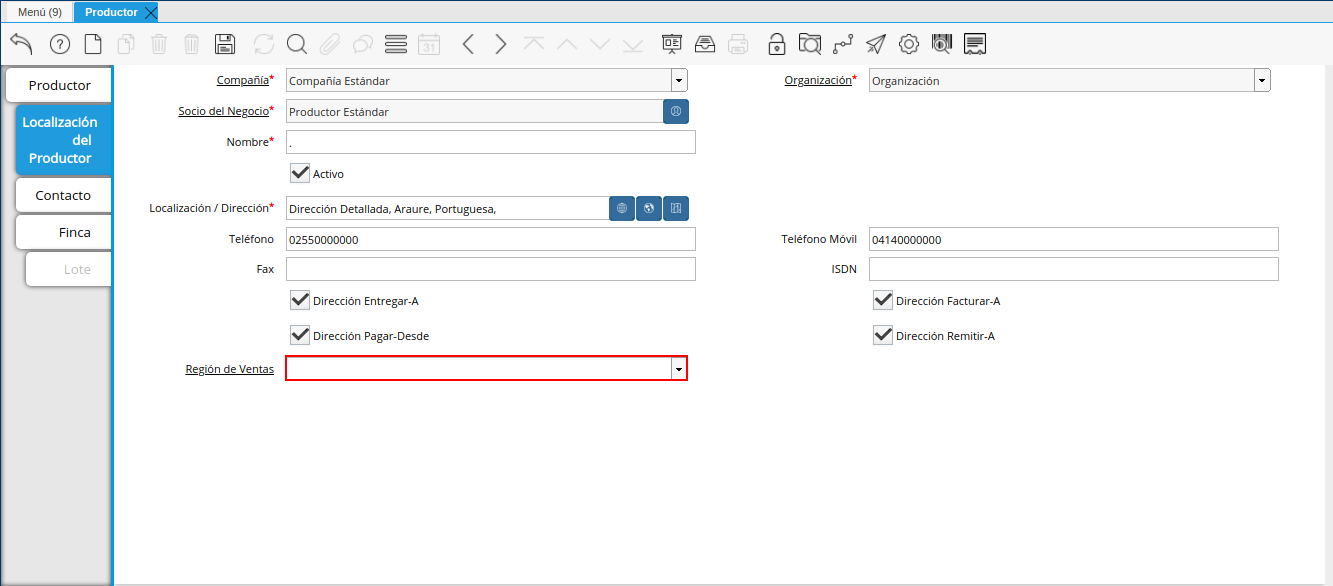1333x586 pixels.
Task: Switch to the Menú (9) tab
Action: click(x=40, y=12)
